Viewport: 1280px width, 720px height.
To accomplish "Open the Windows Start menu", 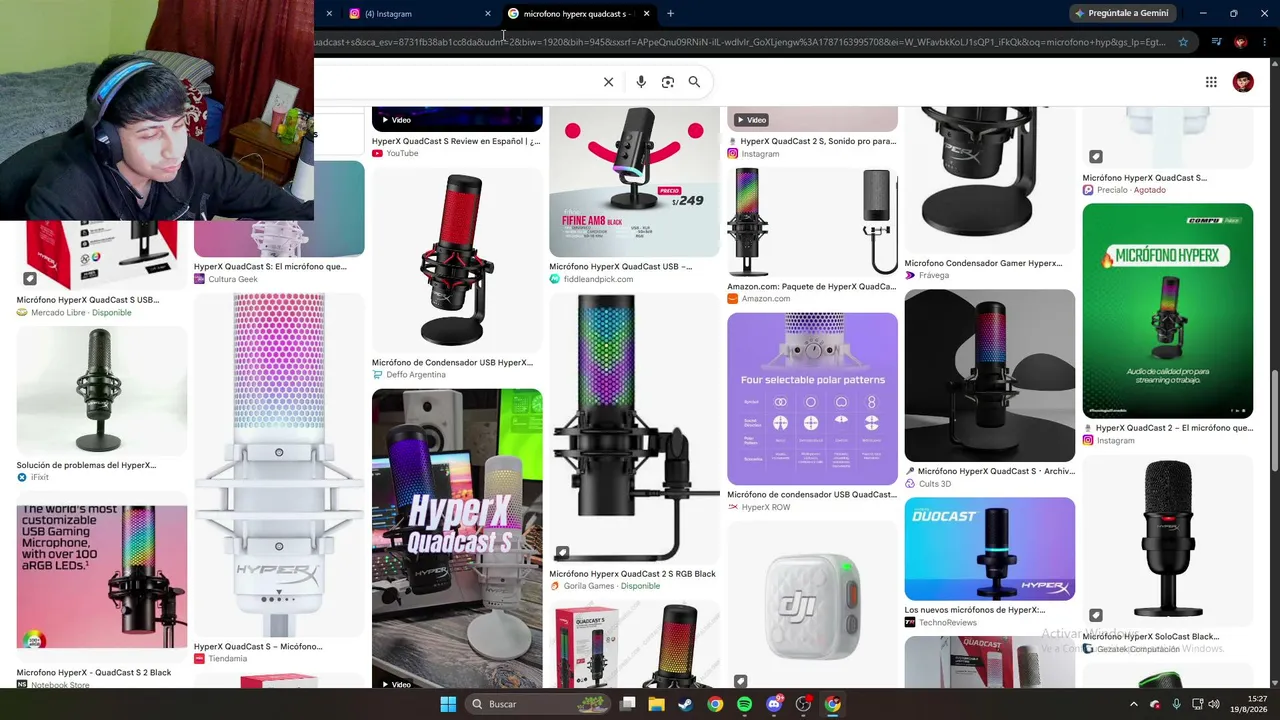I will (448, 704).
